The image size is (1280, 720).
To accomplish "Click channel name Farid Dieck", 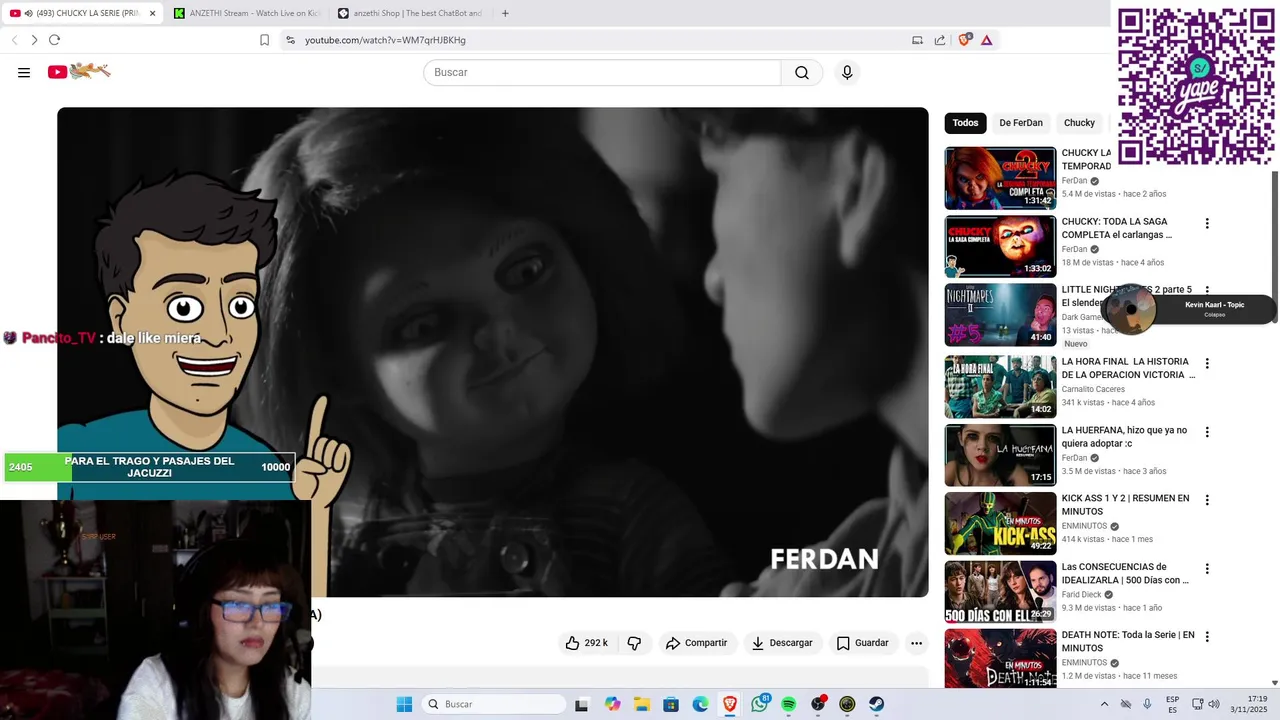I will pyautogui.click(x=1080, y=594).
